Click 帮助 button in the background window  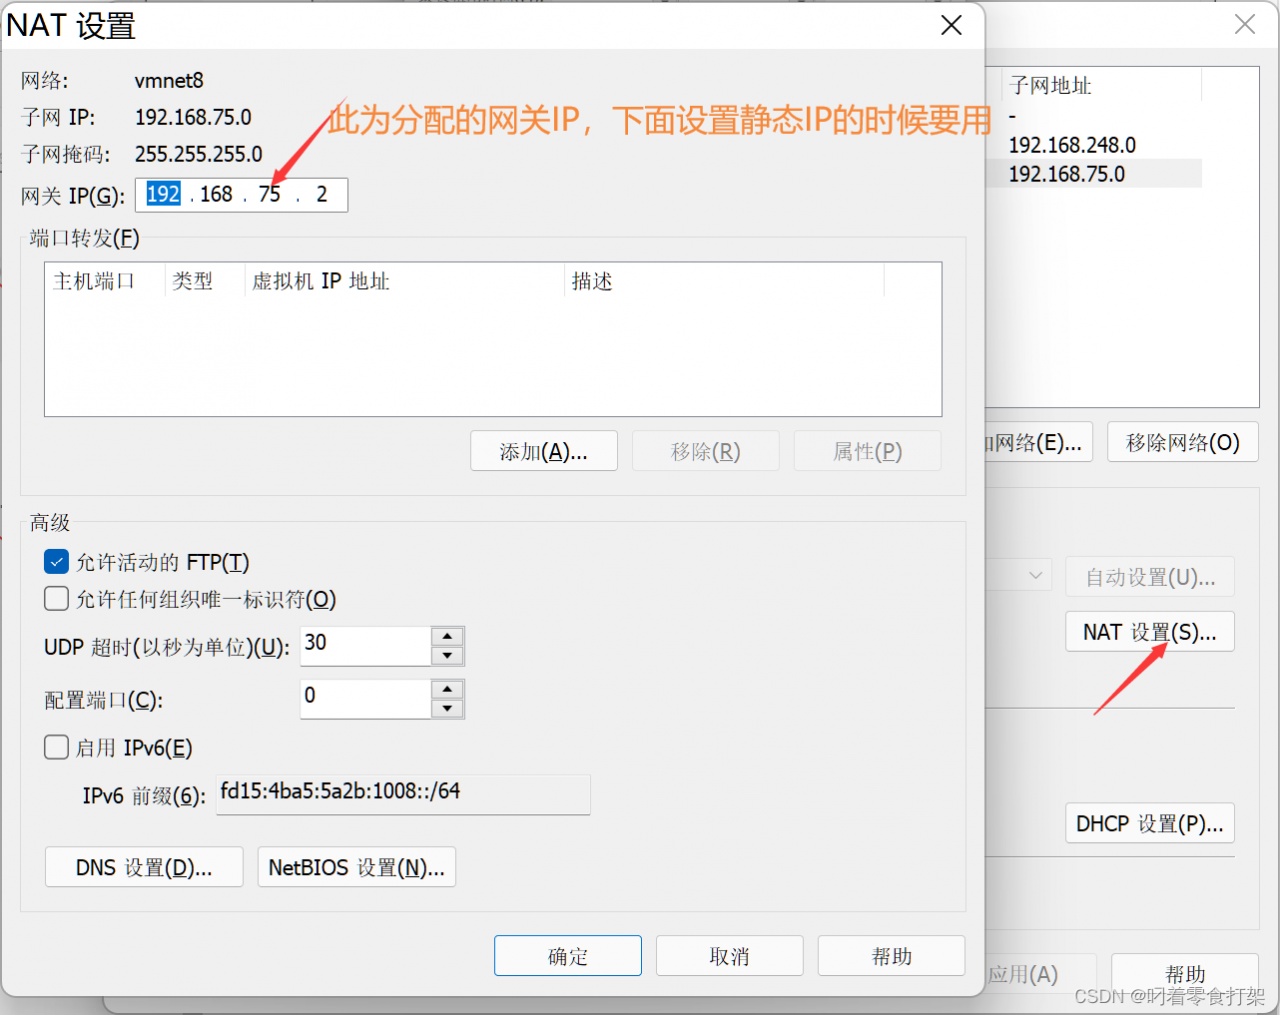[1185, 973]
